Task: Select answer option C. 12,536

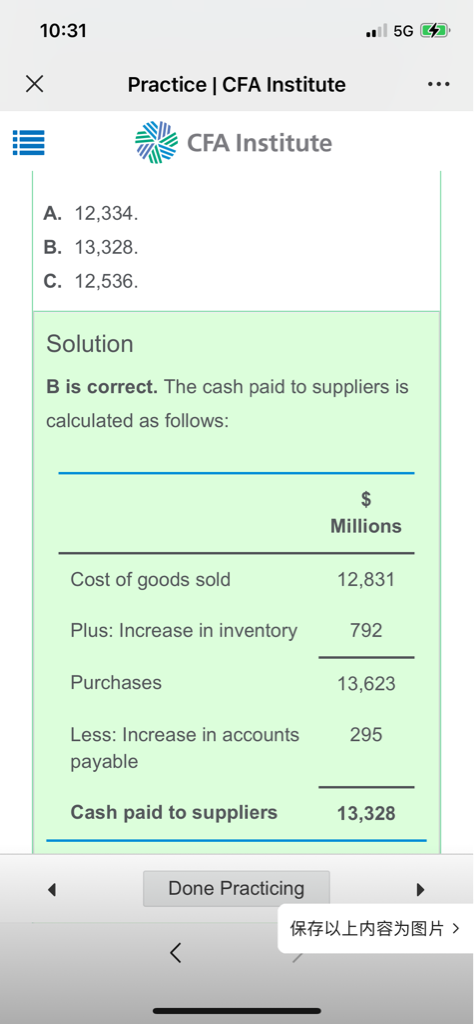Action: pyautogui.click(x=91, y=282)
